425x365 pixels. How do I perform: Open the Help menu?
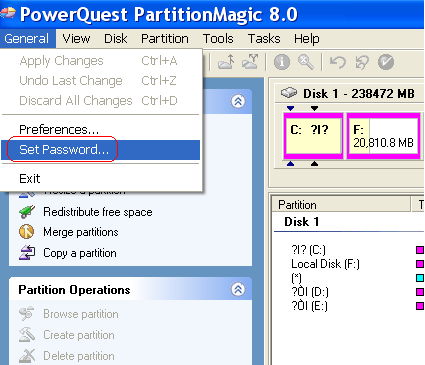pos(307,39)
